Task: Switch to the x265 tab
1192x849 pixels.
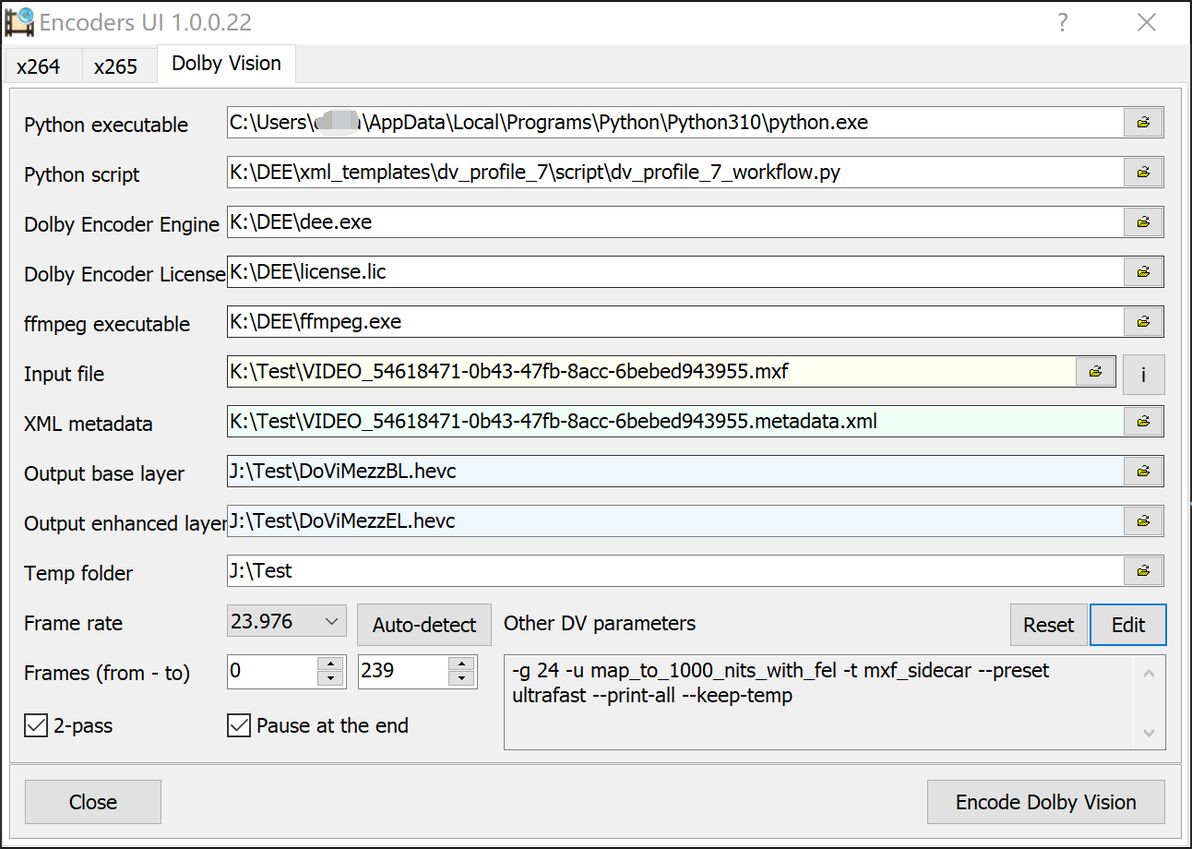Action: [x=116, y=66]
